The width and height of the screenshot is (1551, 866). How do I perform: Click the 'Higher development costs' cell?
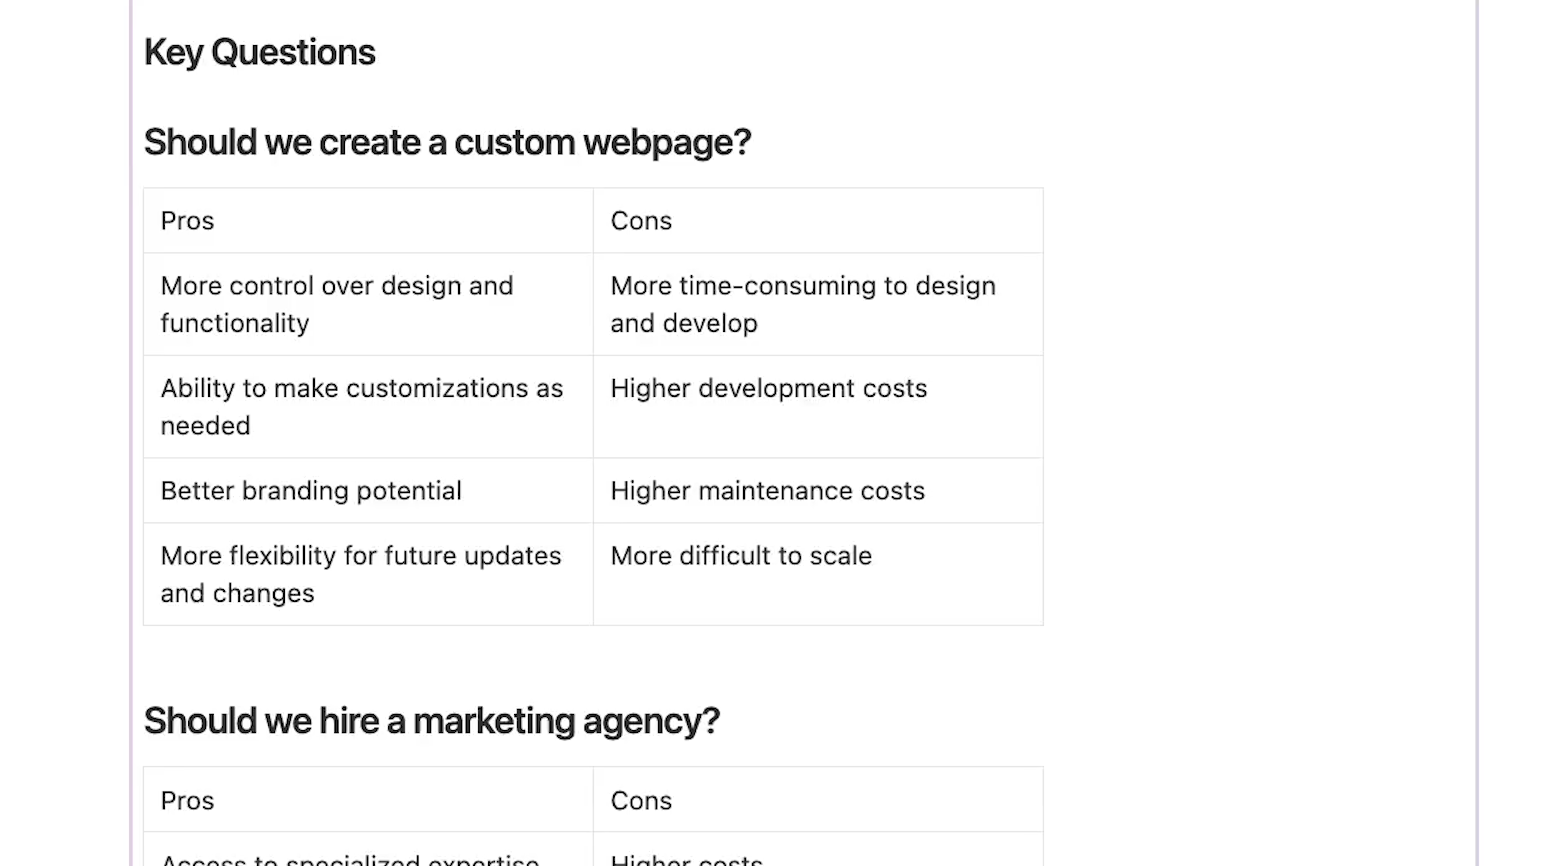(x=818, y=407)
